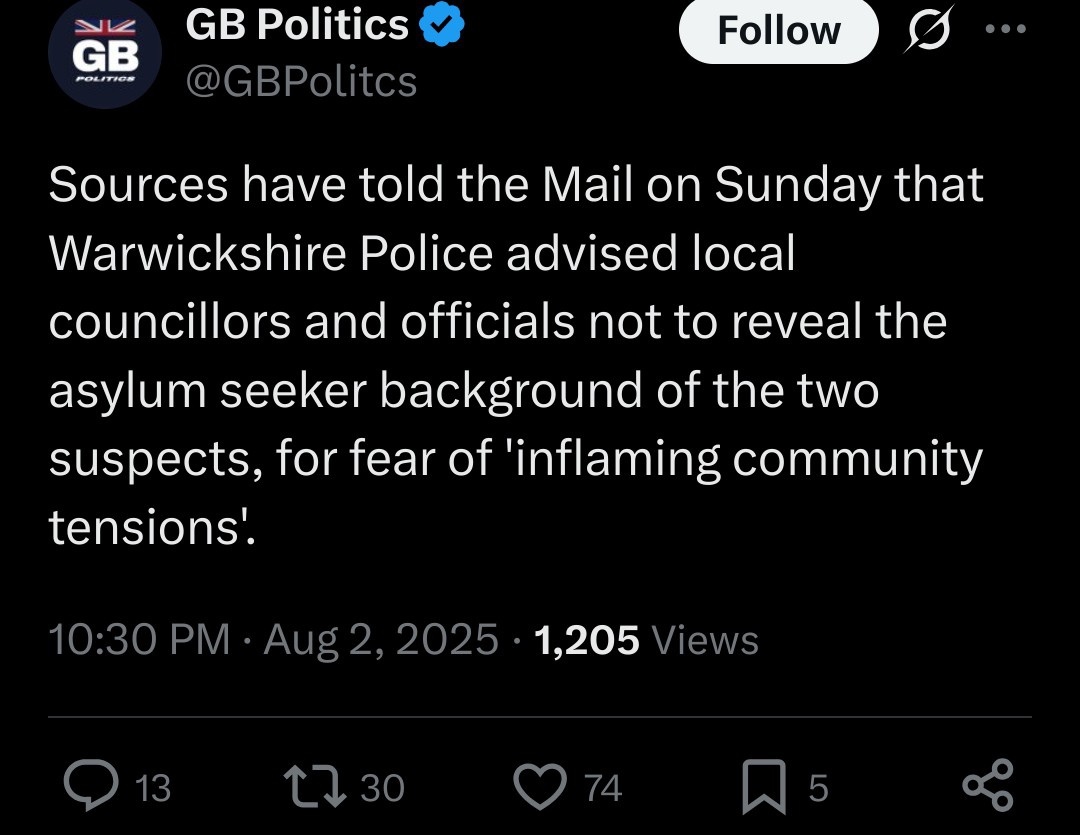Click the GB Politics display name
The width and height of the screenshot is (1080, 835).
point(297,26)
